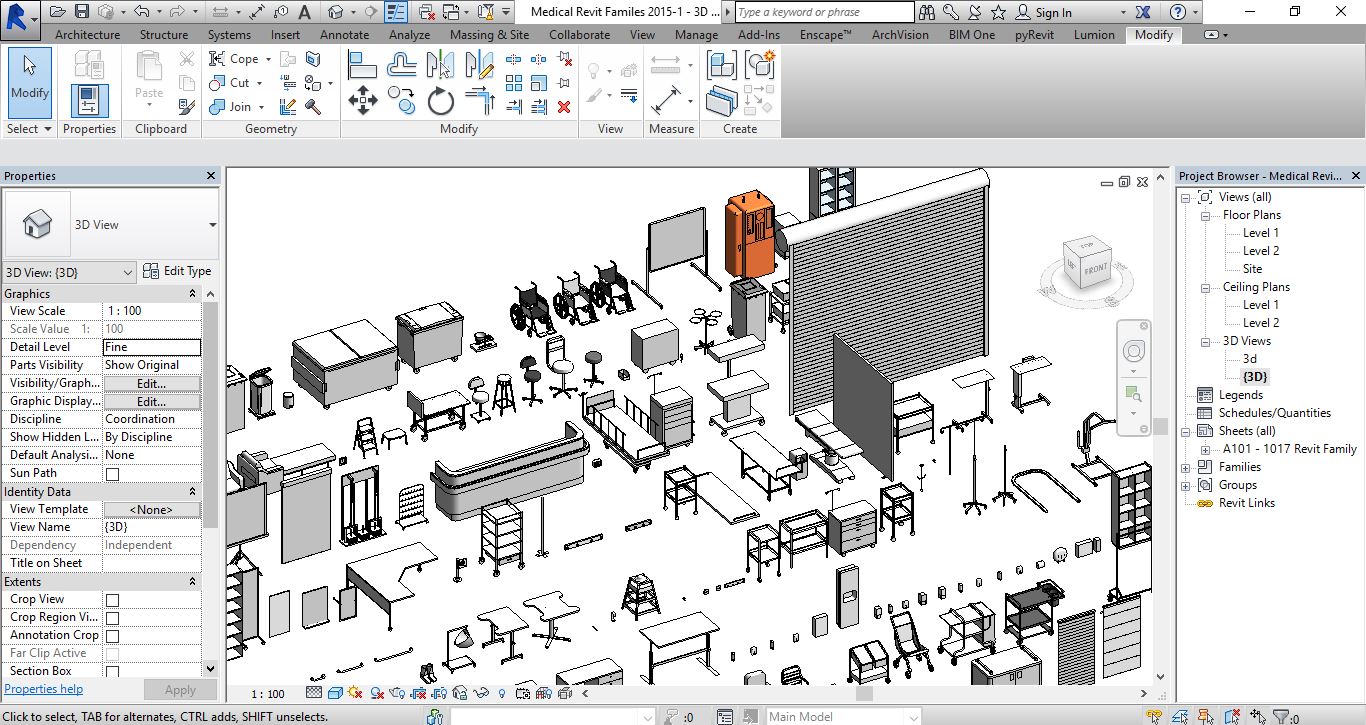This screenshot has height=725, width=1366.
Task: Expand the Families node in Project Browser
Action: coord(1186,467)
